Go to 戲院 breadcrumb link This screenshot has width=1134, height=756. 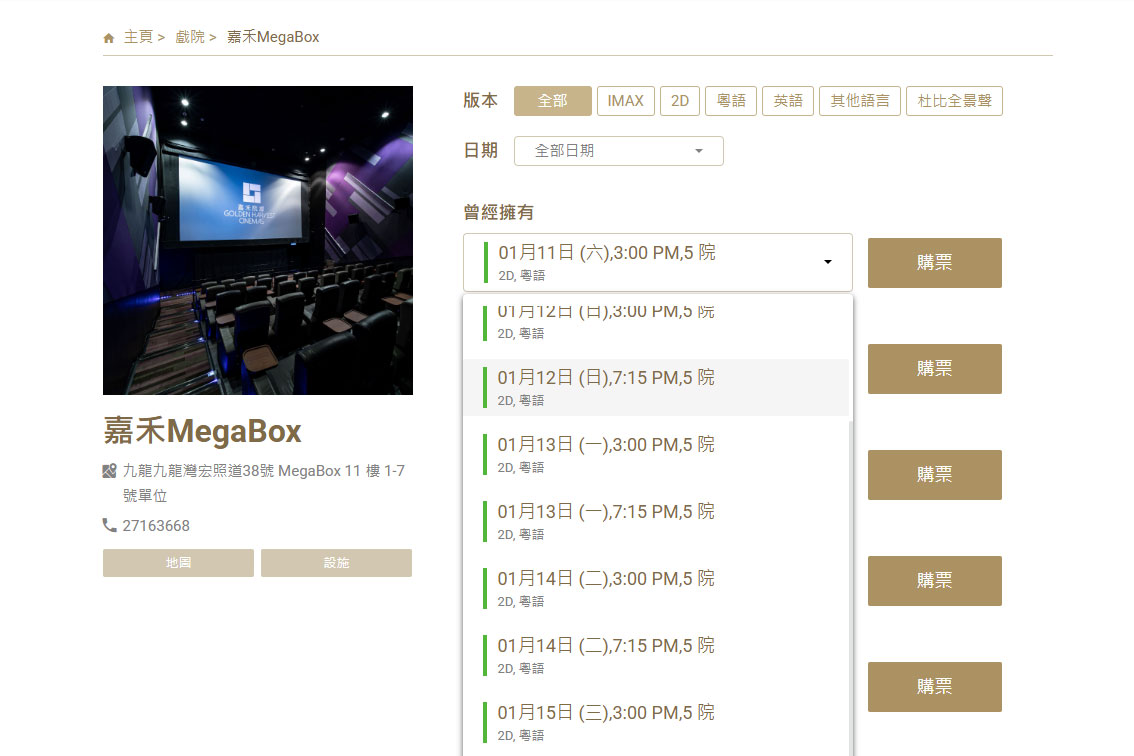(x=190, y=37)
